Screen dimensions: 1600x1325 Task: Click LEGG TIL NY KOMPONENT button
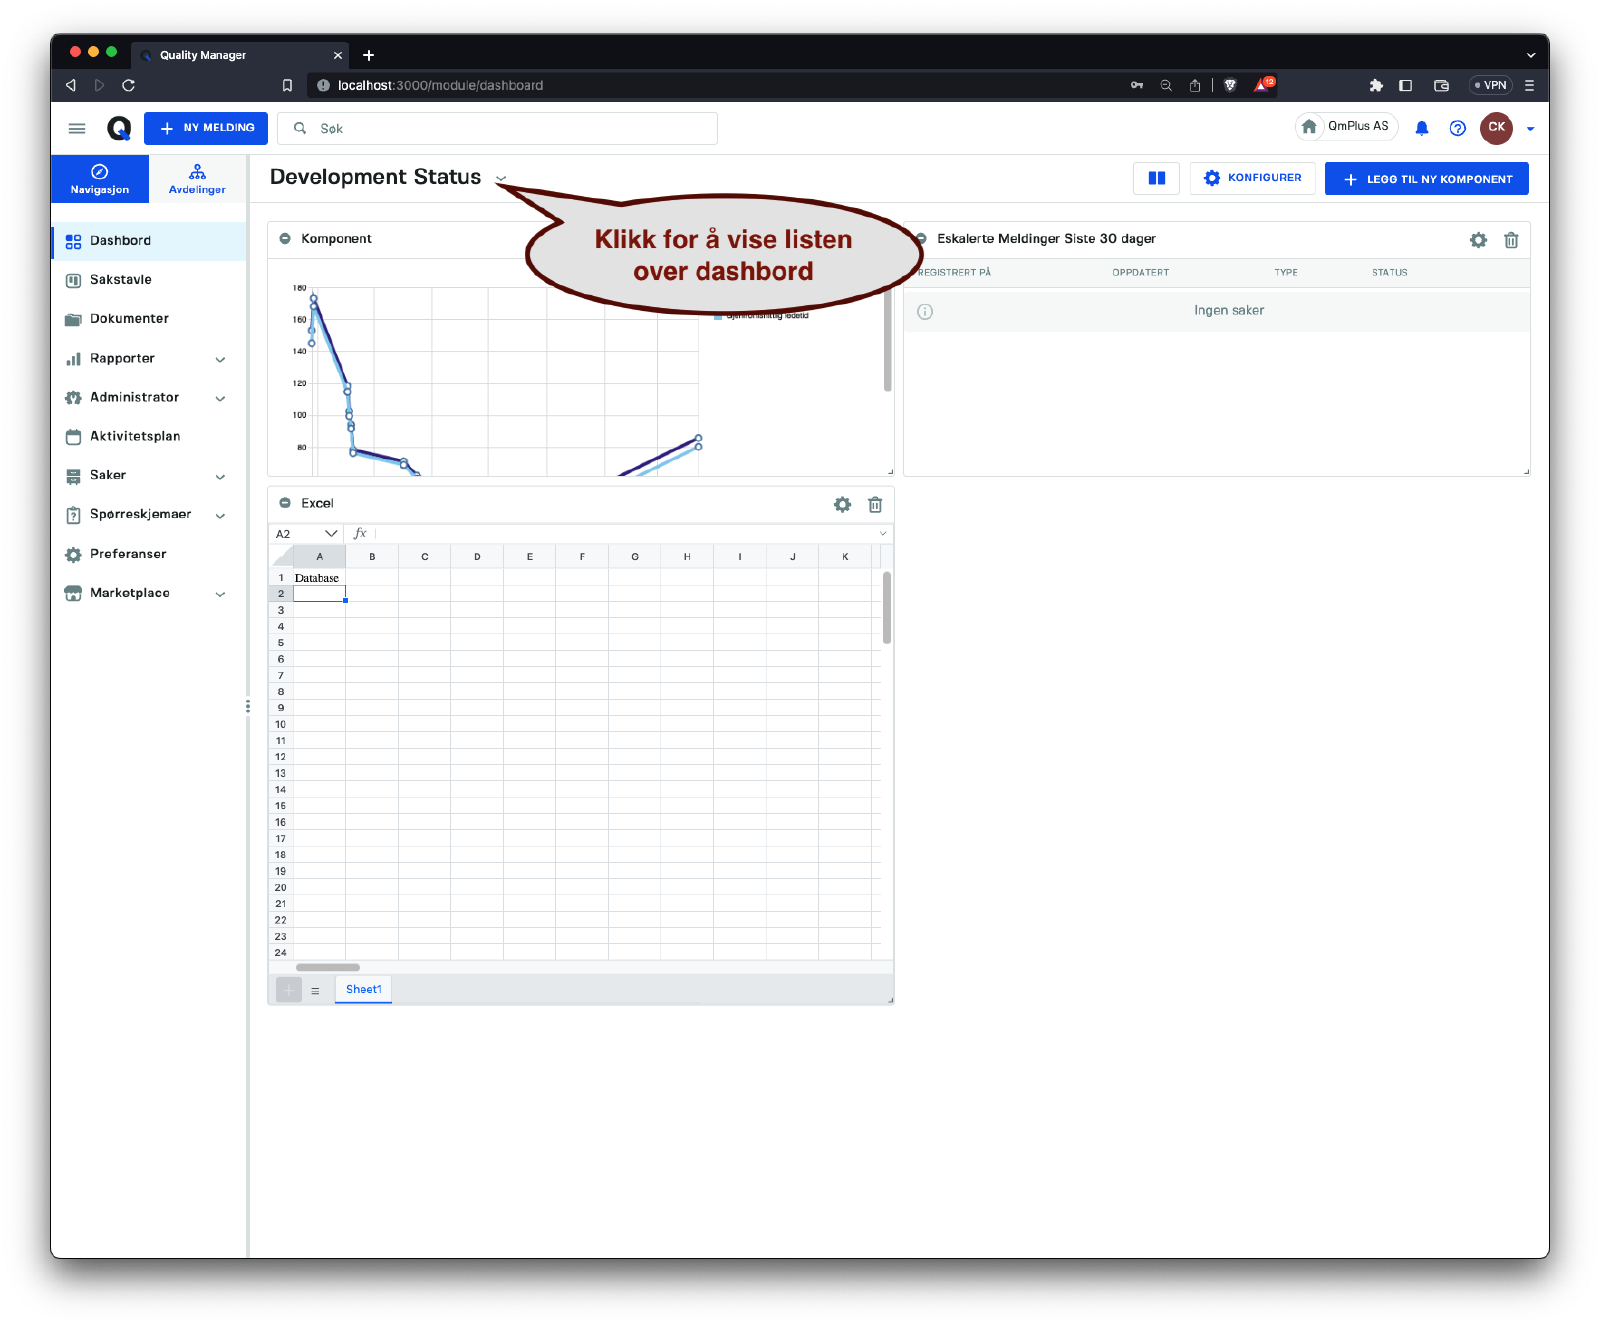coord(1426,179)
